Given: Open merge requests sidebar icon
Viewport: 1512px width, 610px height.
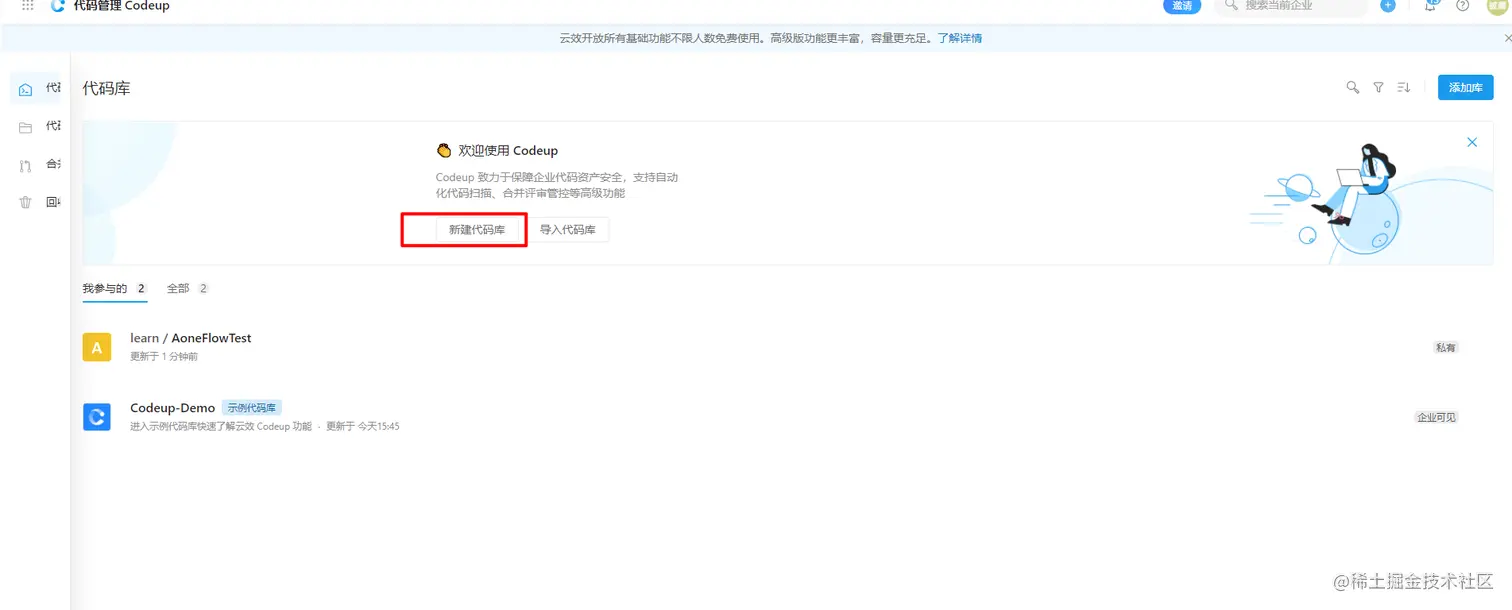Looking at the screenshot, I should (26, 165).
